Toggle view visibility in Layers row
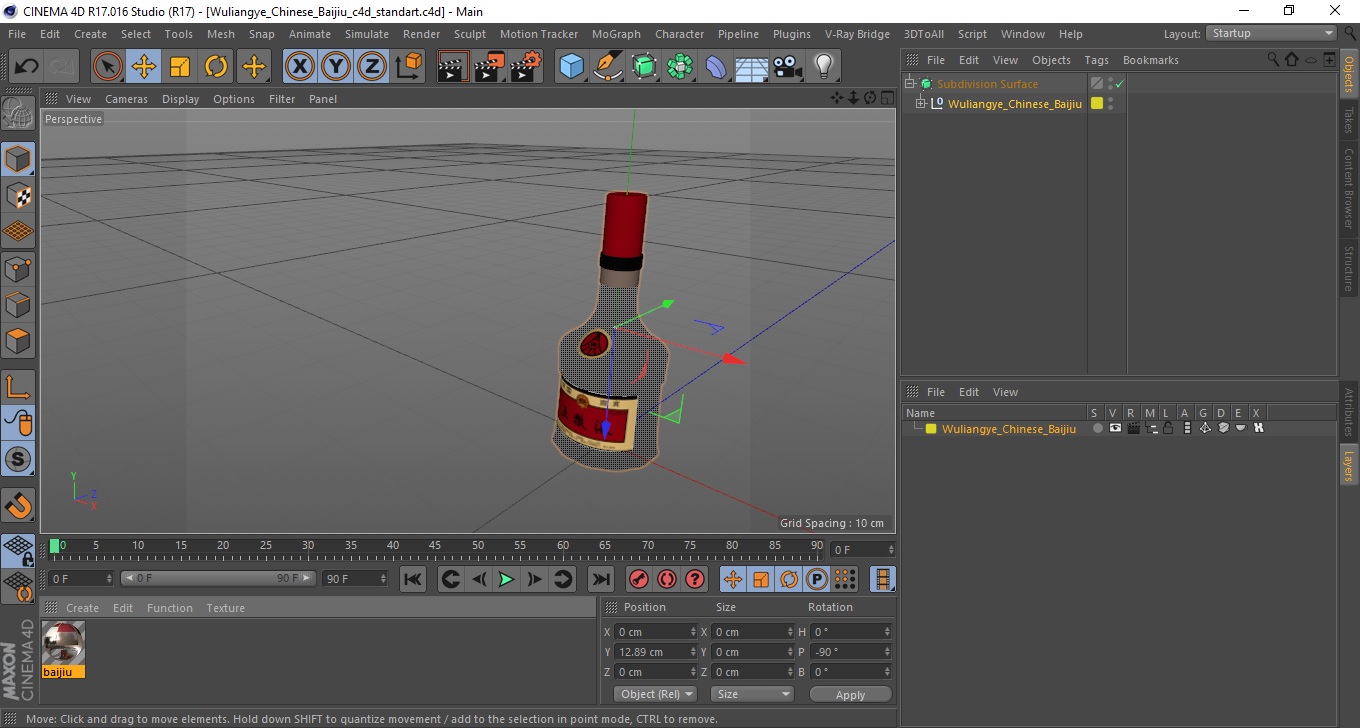 [1114, 428]
